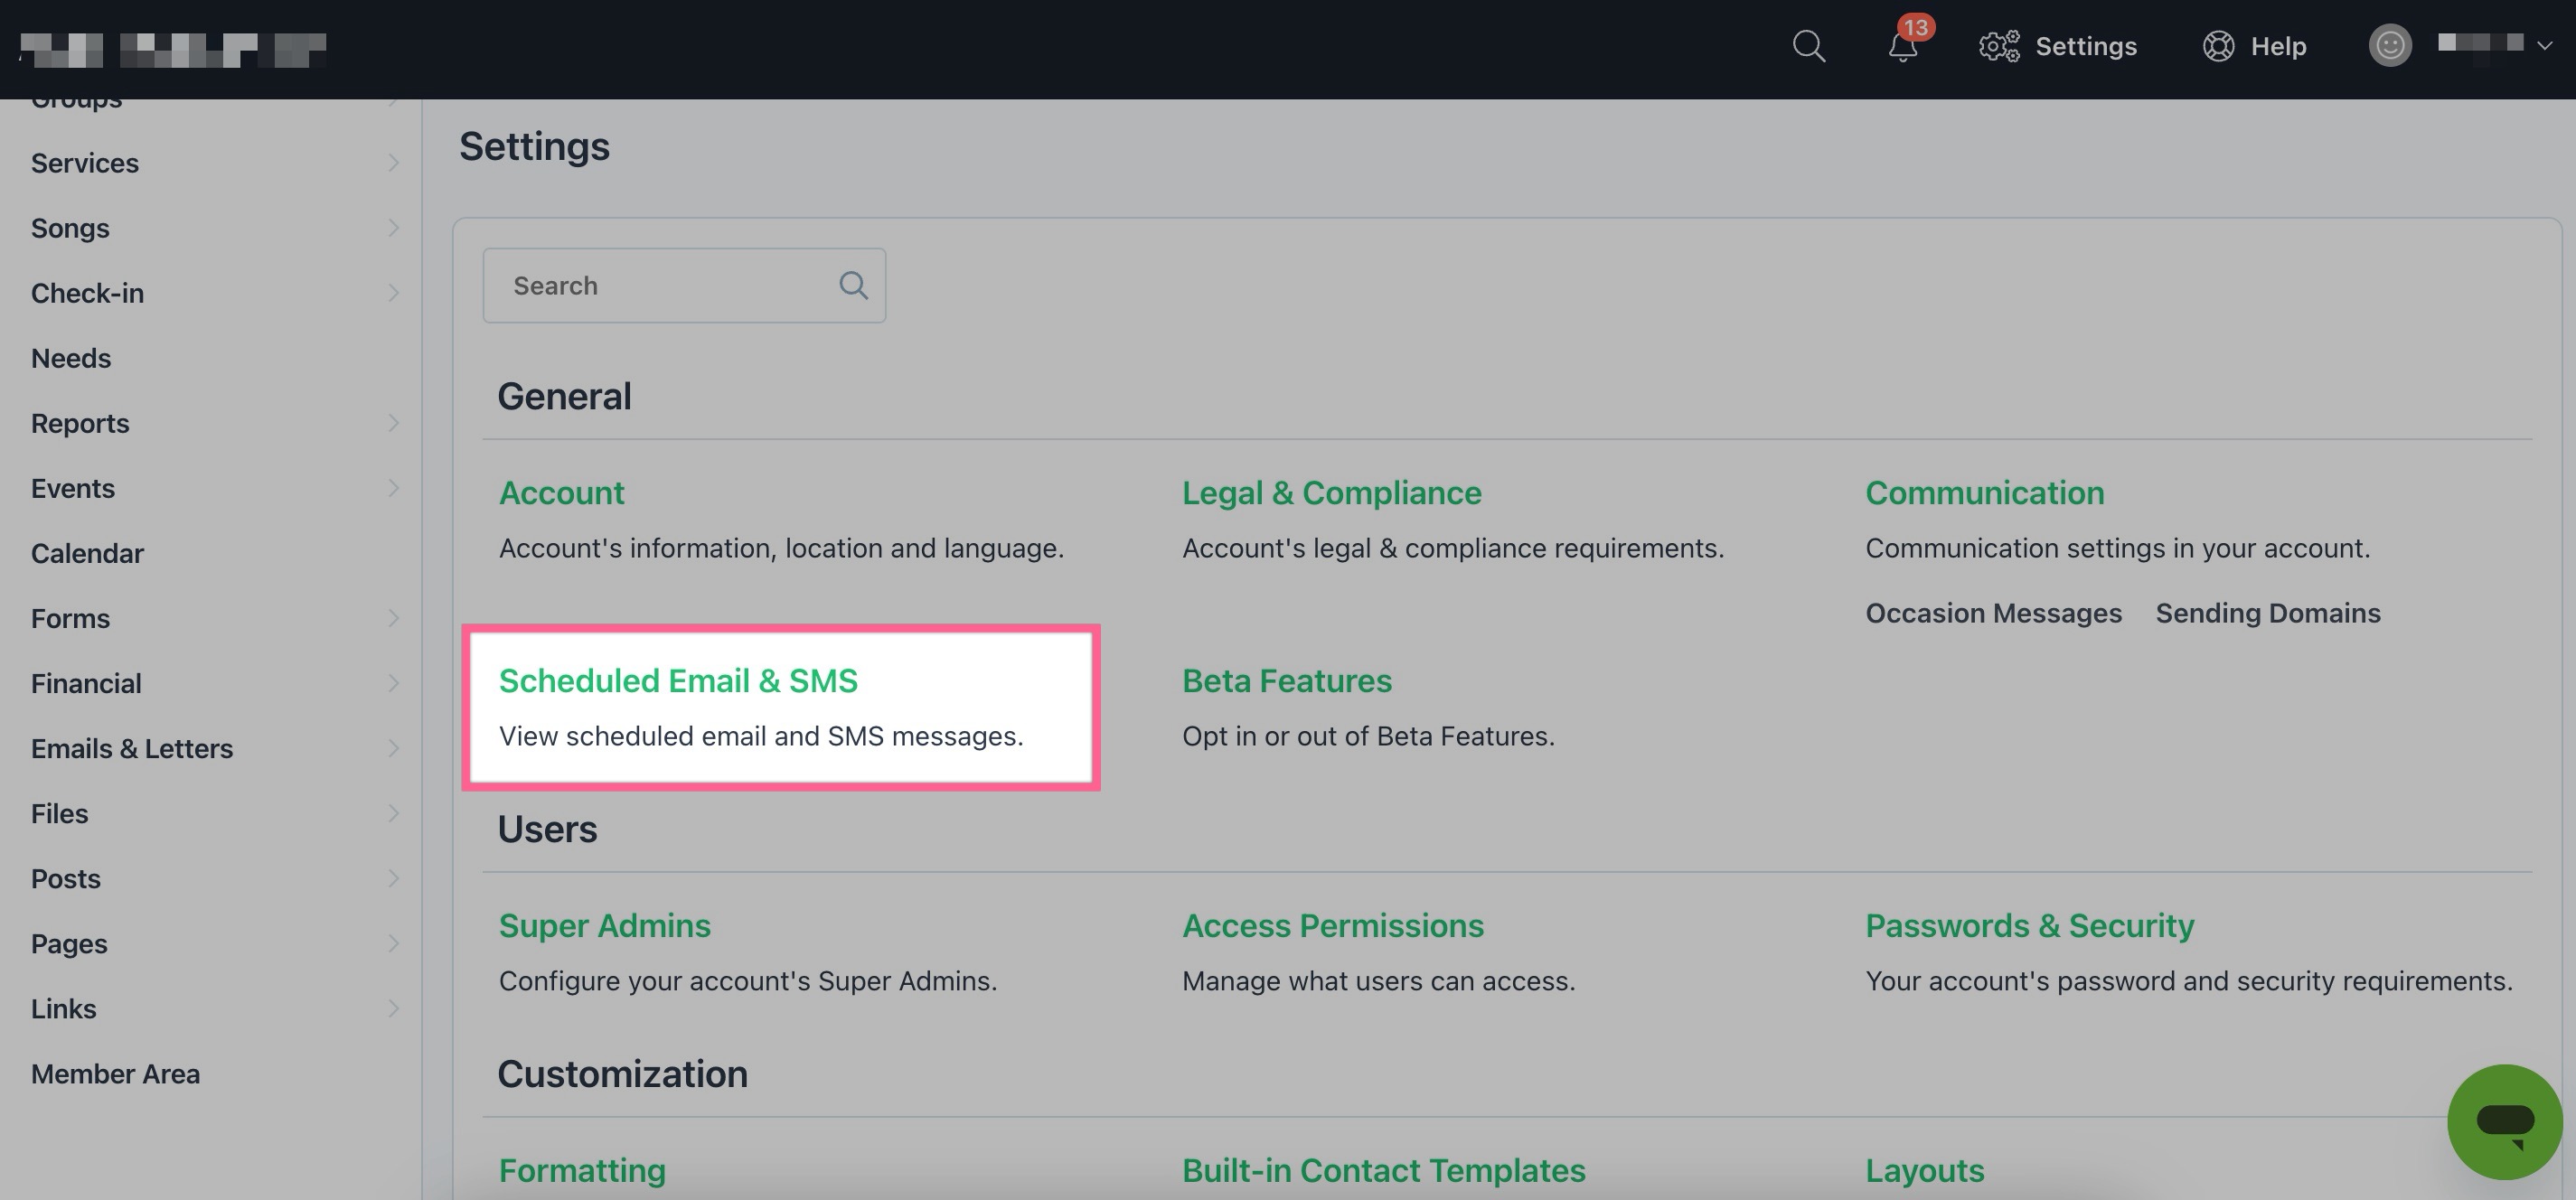The image size is (2576, 1200).
Task: Click the magnifier icon in settings search
Action: point(853,286)
